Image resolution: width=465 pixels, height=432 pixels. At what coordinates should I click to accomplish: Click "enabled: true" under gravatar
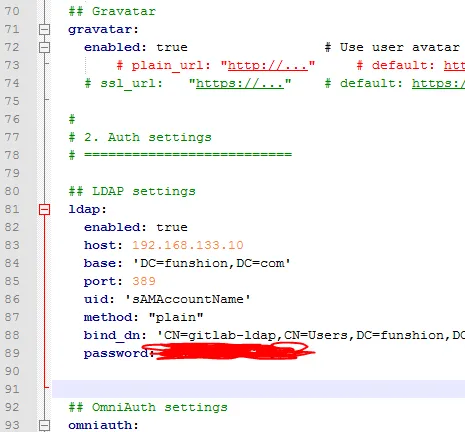pos(136,47)
